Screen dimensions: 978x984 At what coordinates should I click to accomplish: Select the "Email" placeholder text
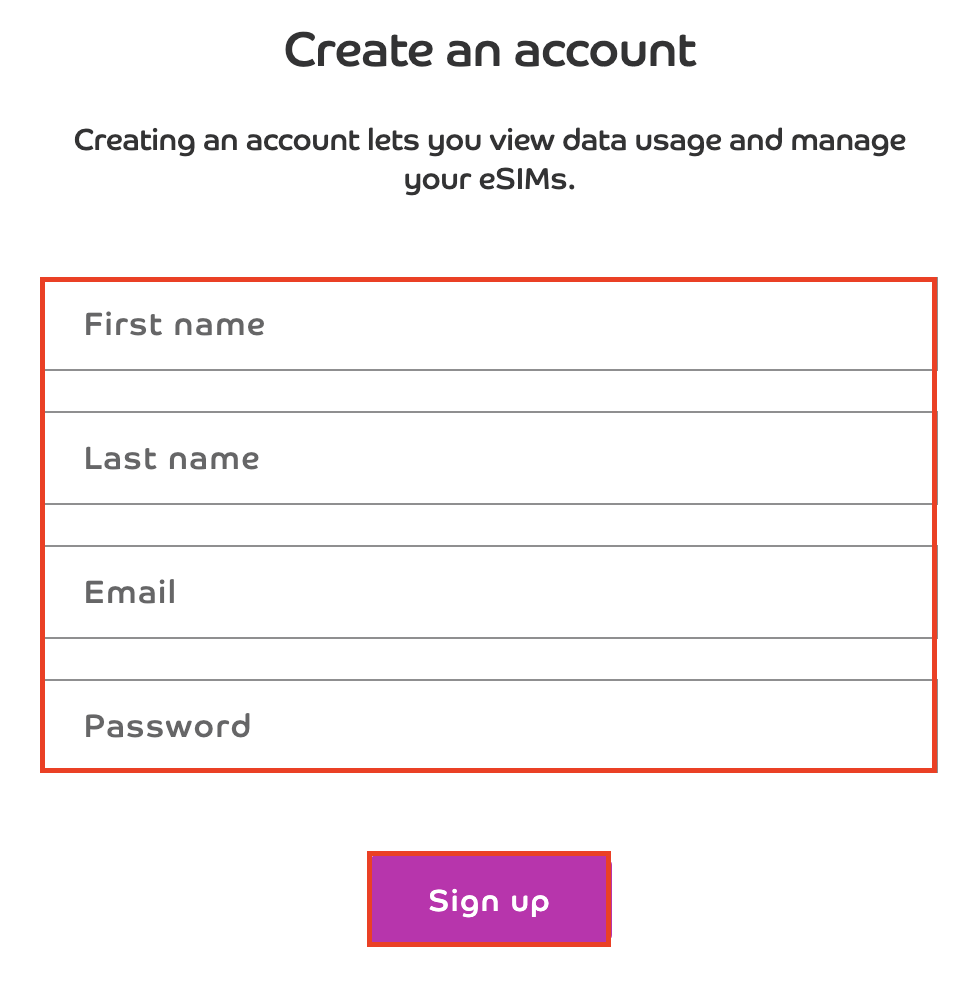(x=130, y=592)
